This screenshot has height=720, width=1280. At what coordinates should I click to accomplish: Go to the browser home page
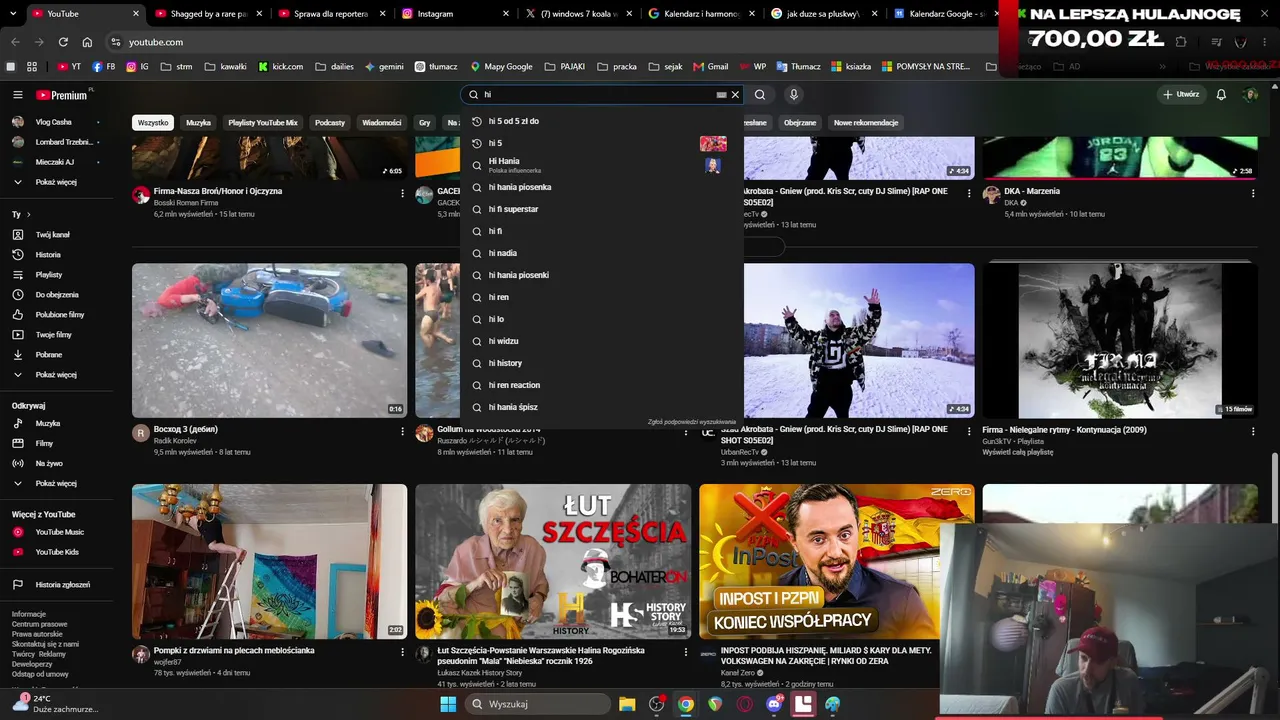(x=87, y=42)
